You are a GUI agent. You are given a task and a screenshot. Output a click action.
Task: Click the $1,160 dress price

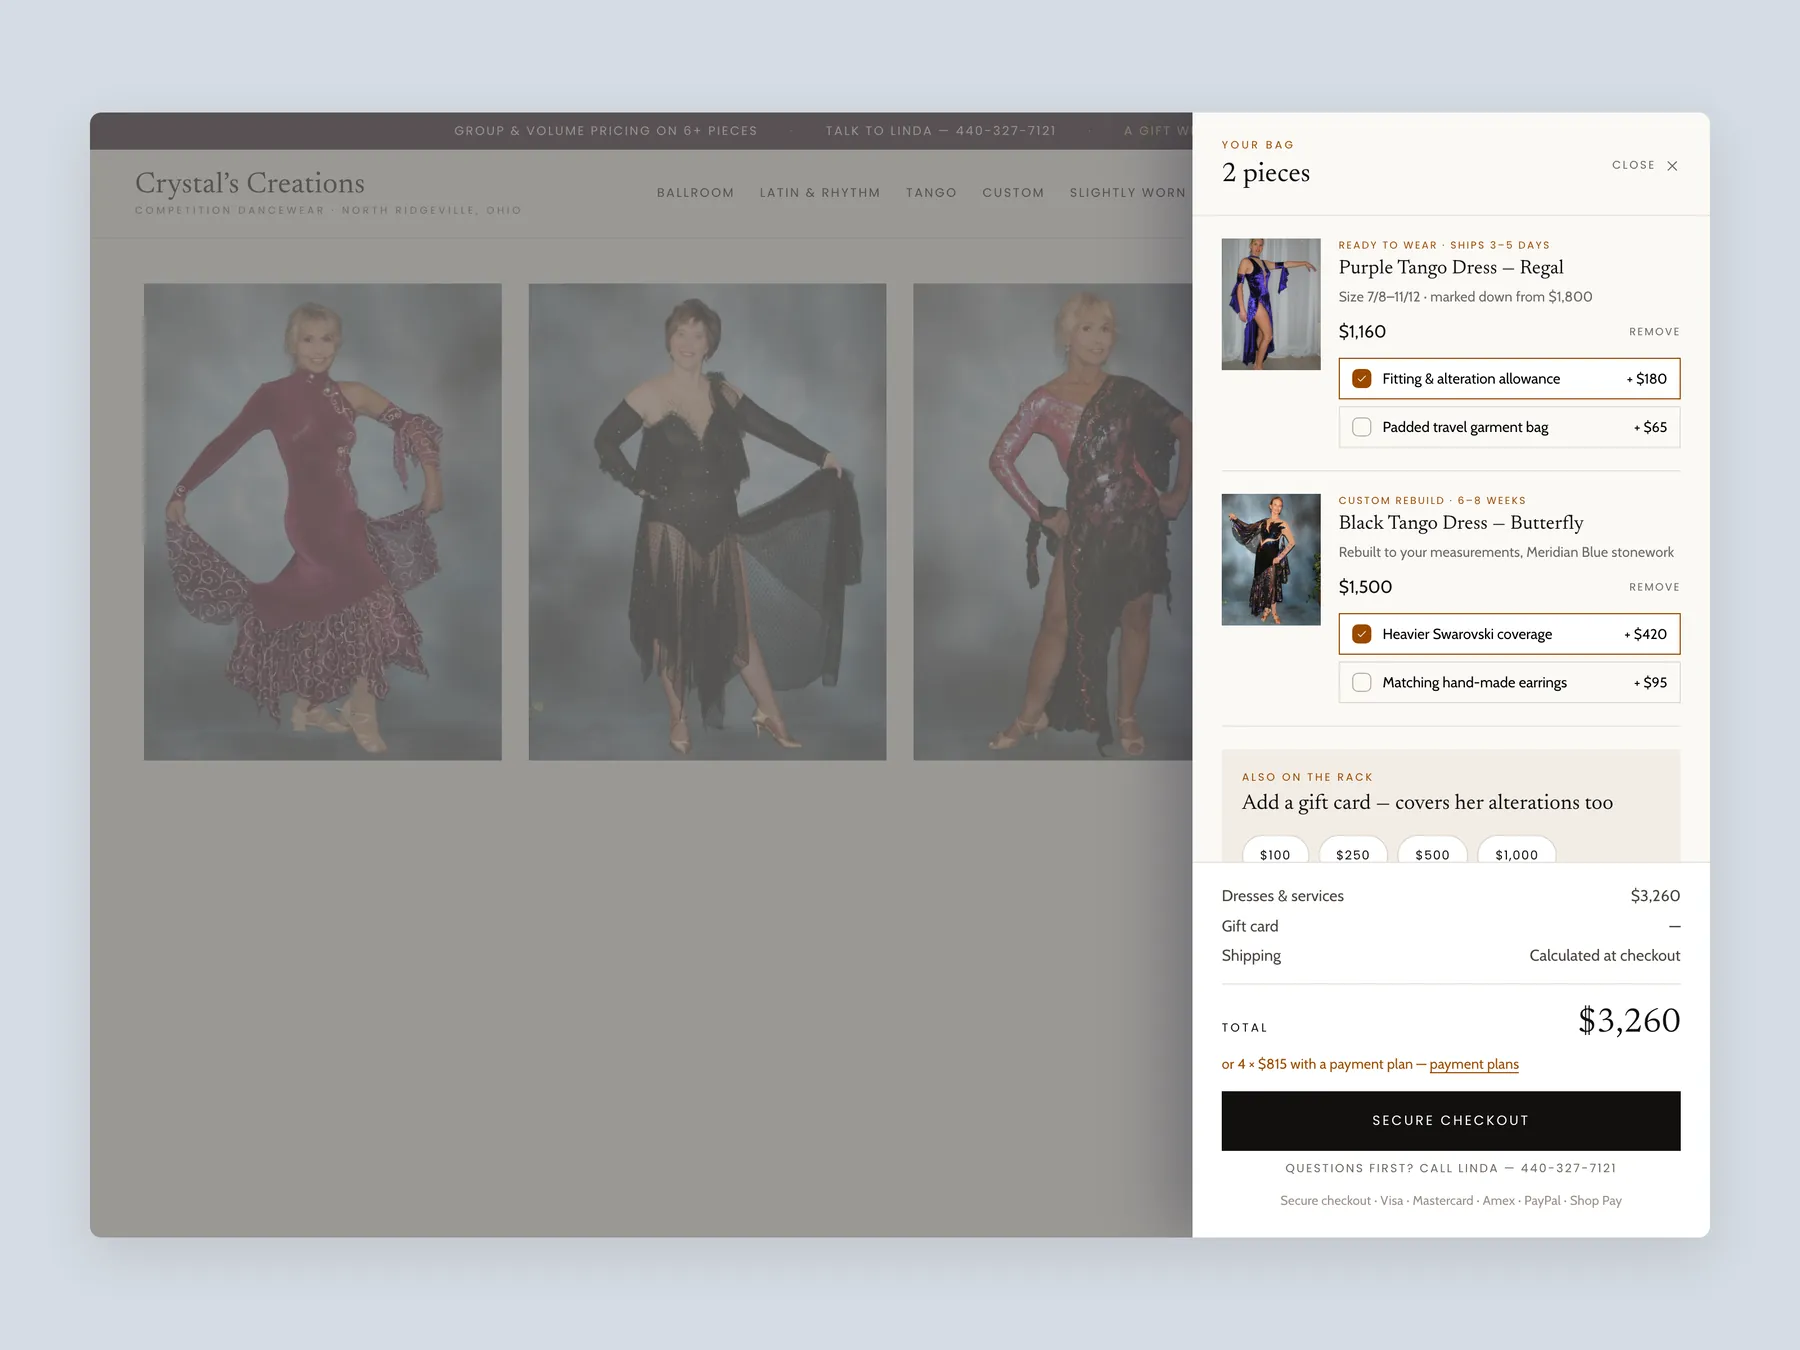tap(1362, 332)
